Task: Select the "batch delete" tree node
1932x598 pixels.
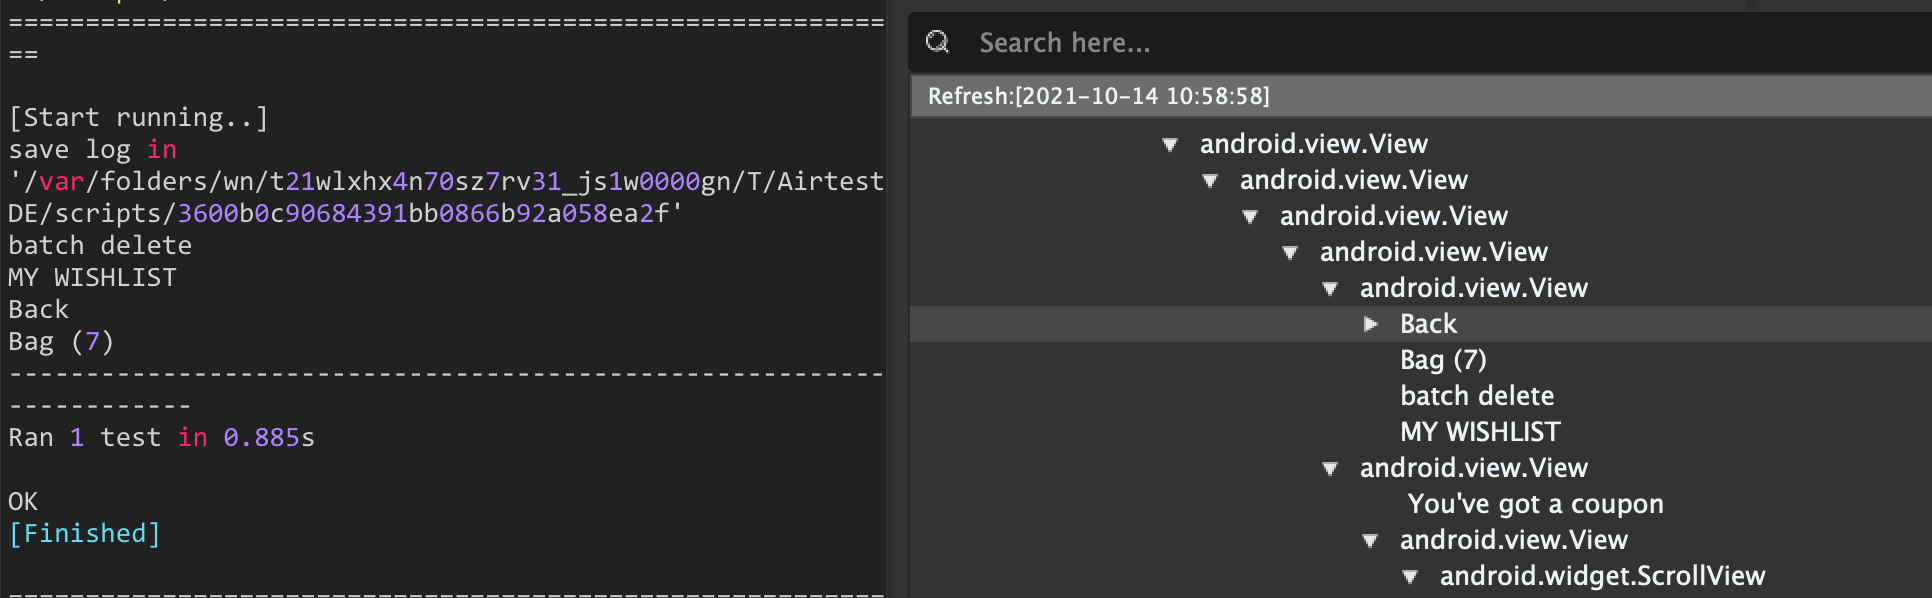Action: coord(1477,396)
